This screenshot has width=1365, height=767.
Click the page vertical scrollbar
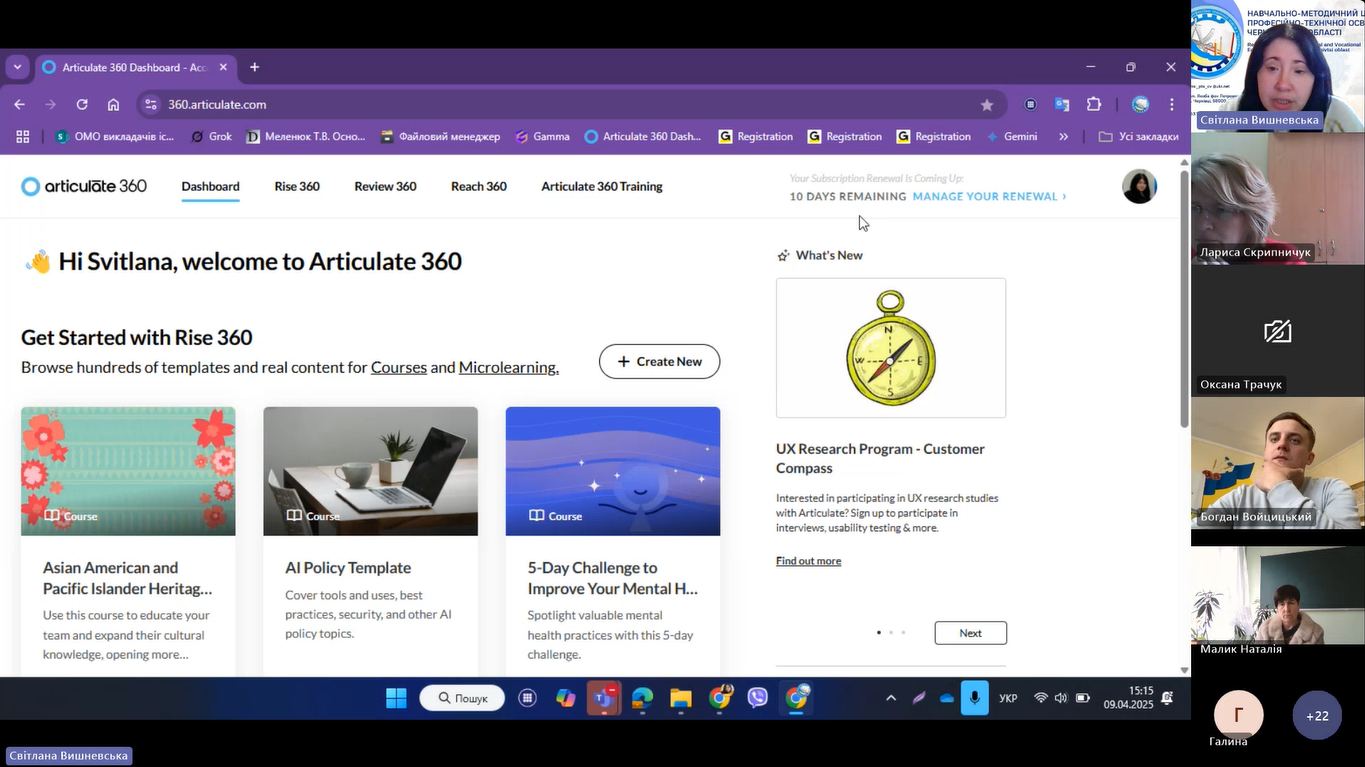pyautogui.click(x=1184, y=300)
